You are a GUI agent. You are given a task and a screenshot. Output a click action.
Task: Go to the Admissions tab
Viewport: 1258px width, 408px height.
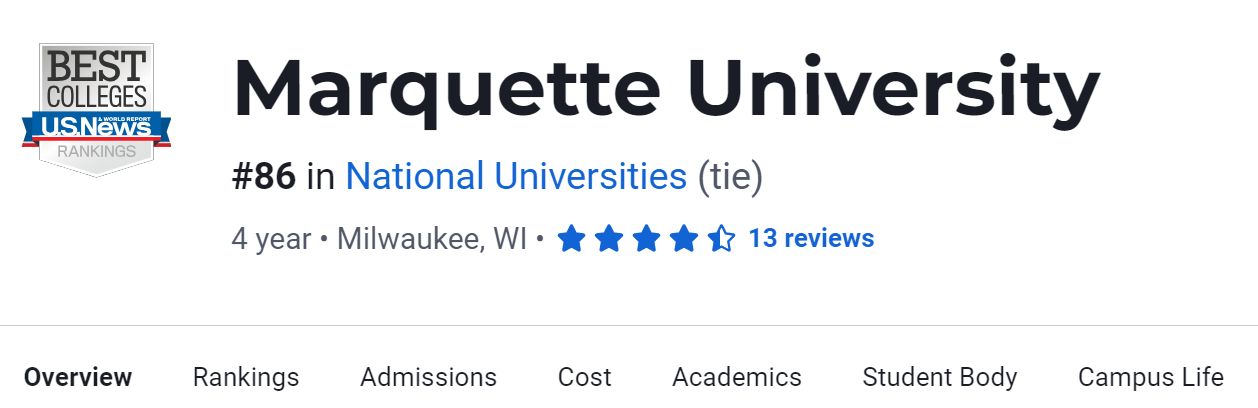[x=428, y=377]
